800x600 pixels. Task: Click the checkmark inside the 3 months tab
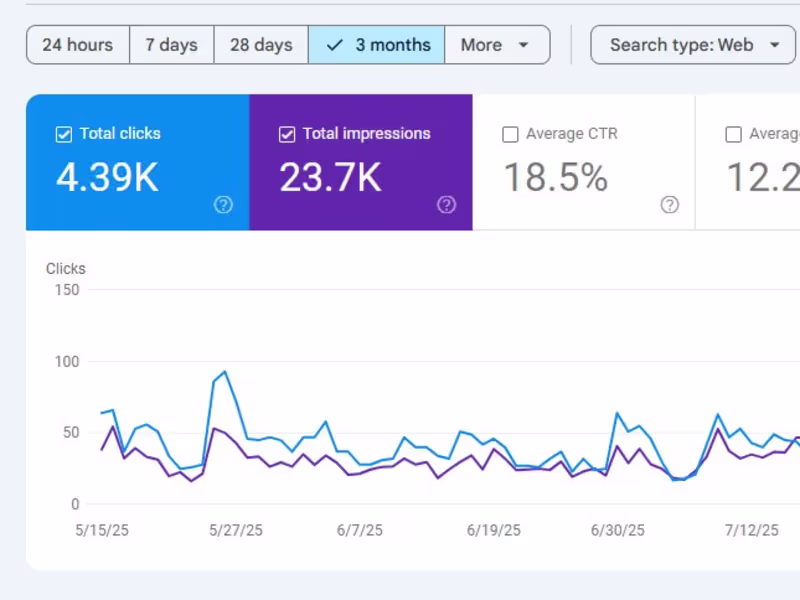pos(334,44)
